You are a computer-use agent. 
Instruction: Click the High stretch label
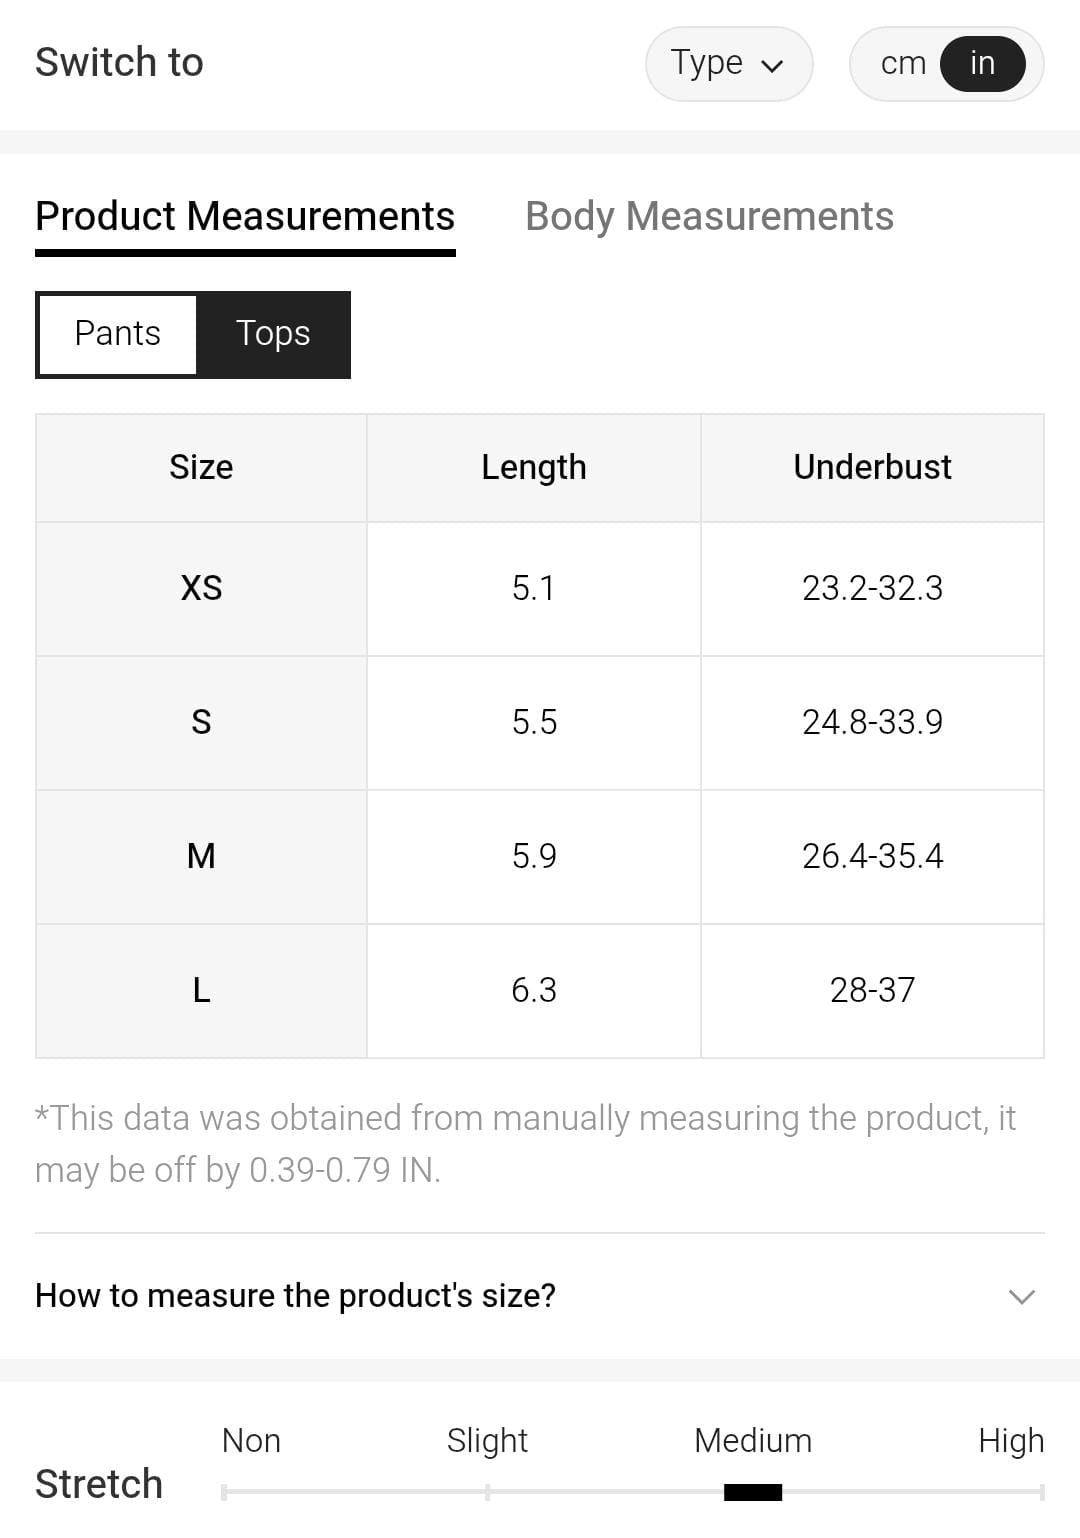tap(1010, 1441)
